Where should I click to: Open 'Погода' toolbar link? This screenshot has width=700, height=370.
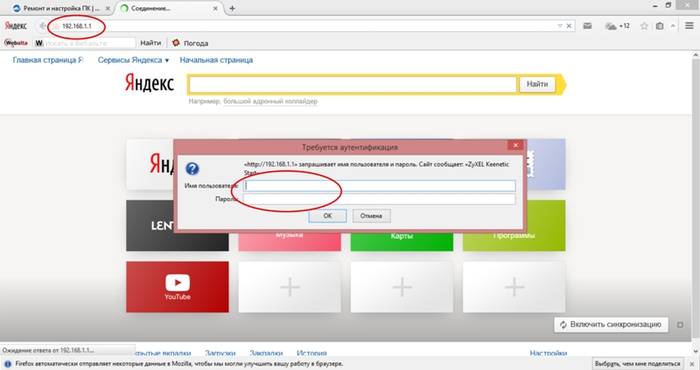(x=190, y=43)
